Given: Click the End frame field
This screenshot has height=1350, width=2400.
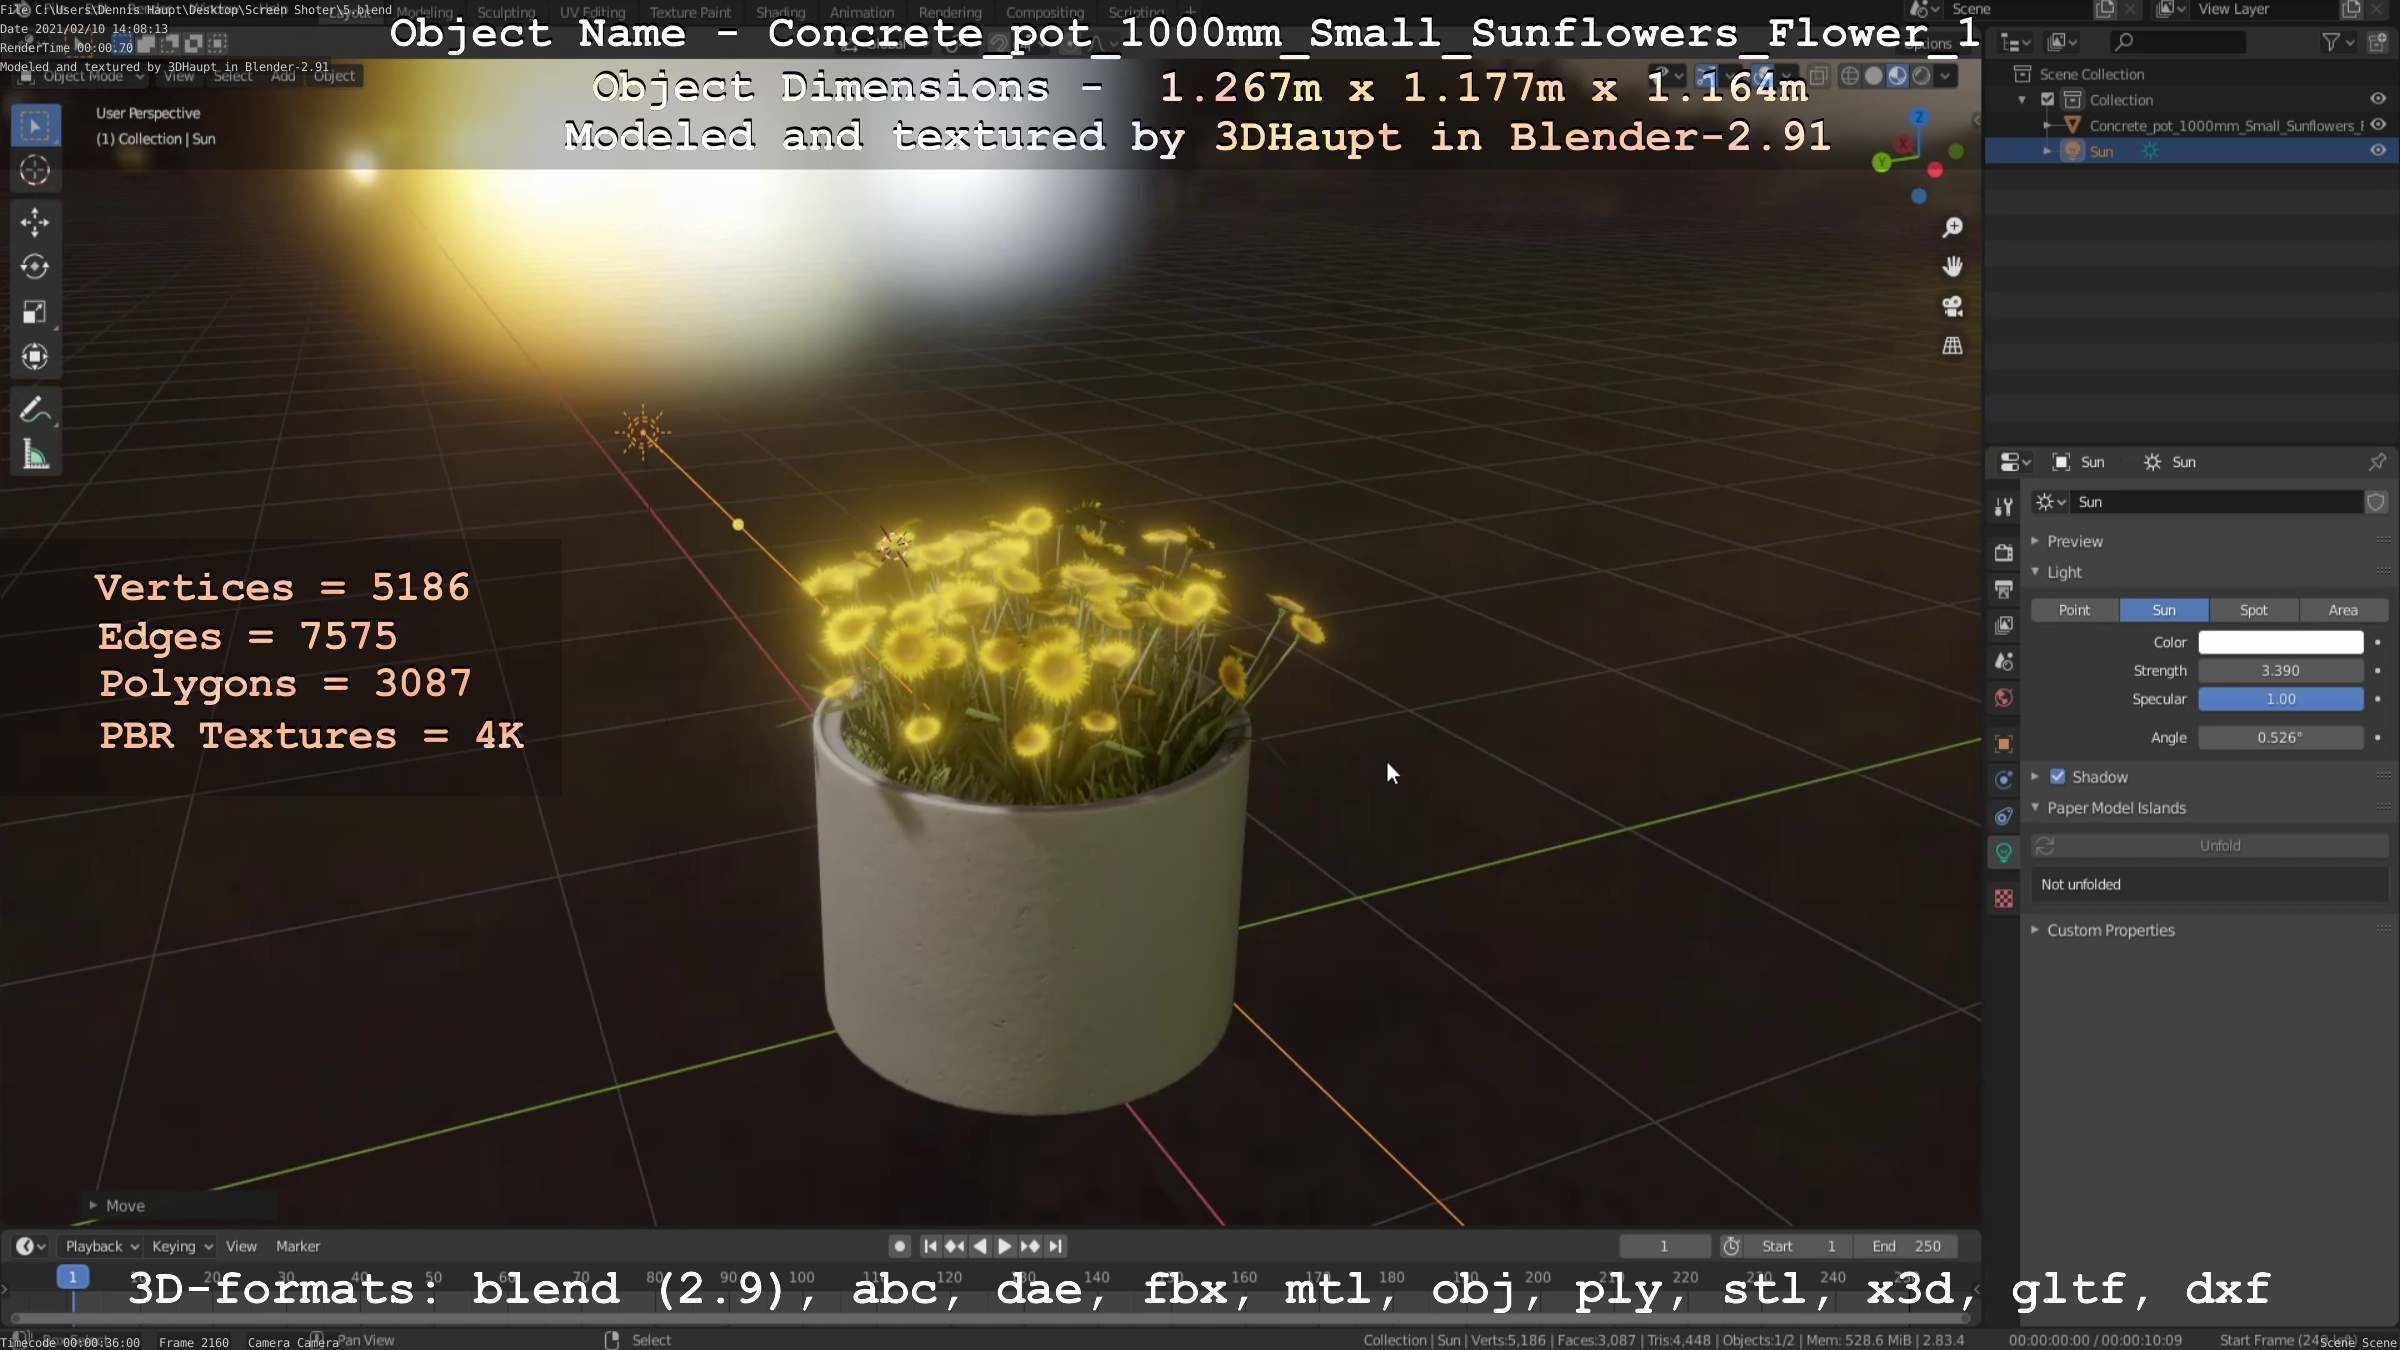Looking at the screenshot, I should [x=1906, y=1246].
